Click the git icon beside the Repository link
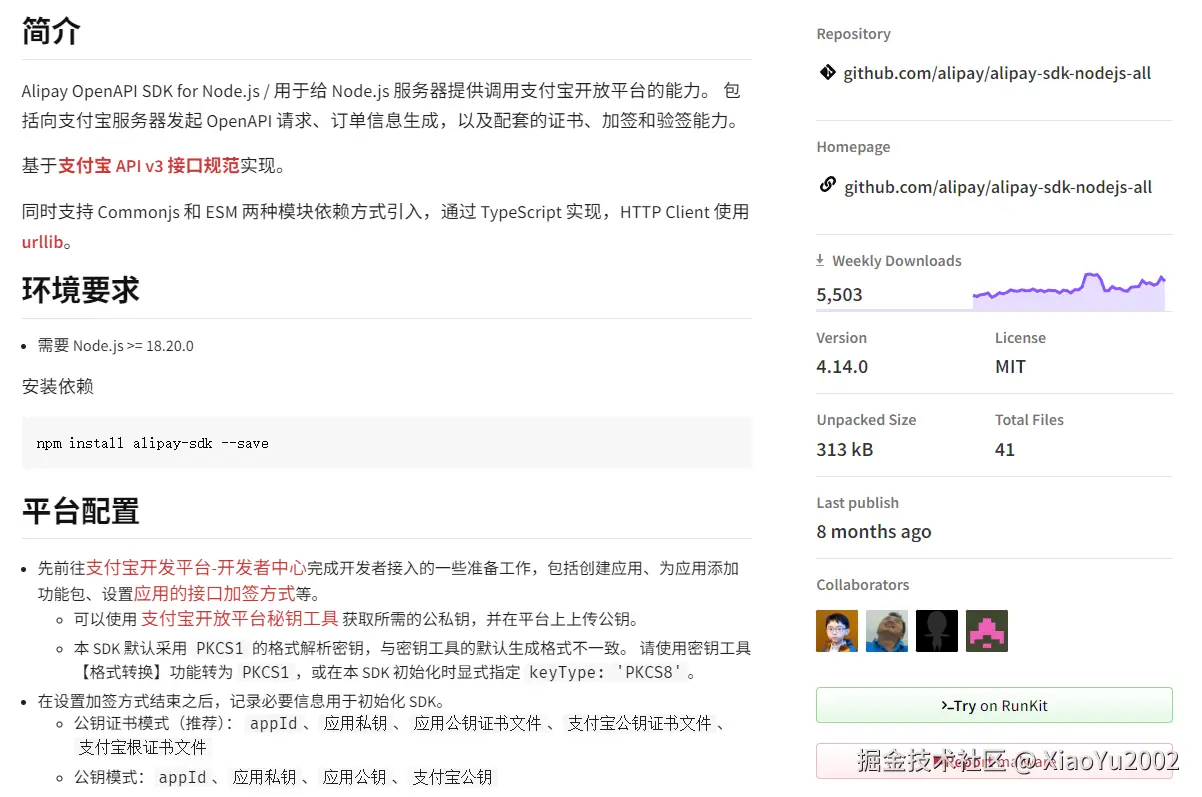The image size is (1202, 797). [827, 72]
